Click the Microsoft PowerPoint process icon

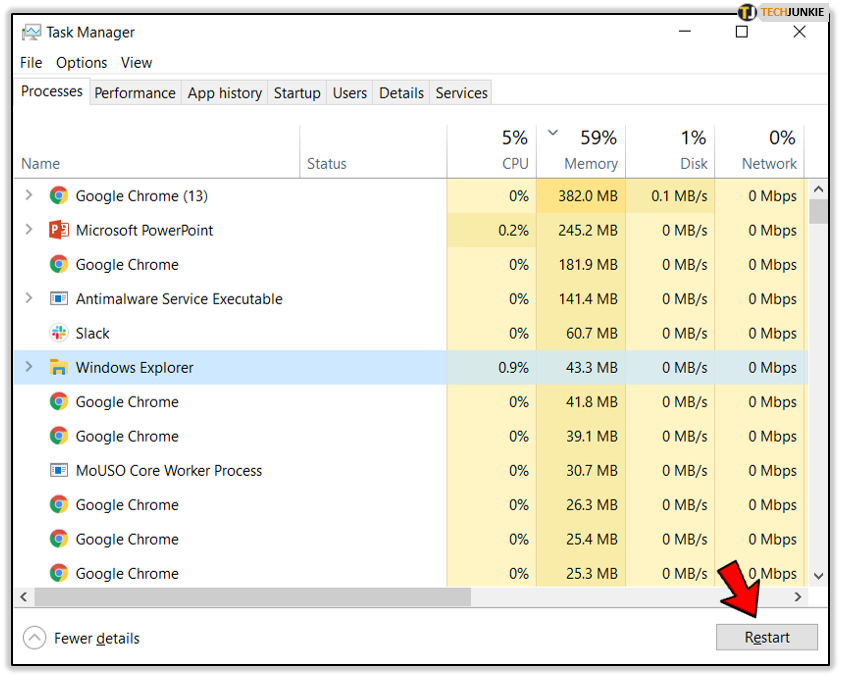click(x=59, y=230)
